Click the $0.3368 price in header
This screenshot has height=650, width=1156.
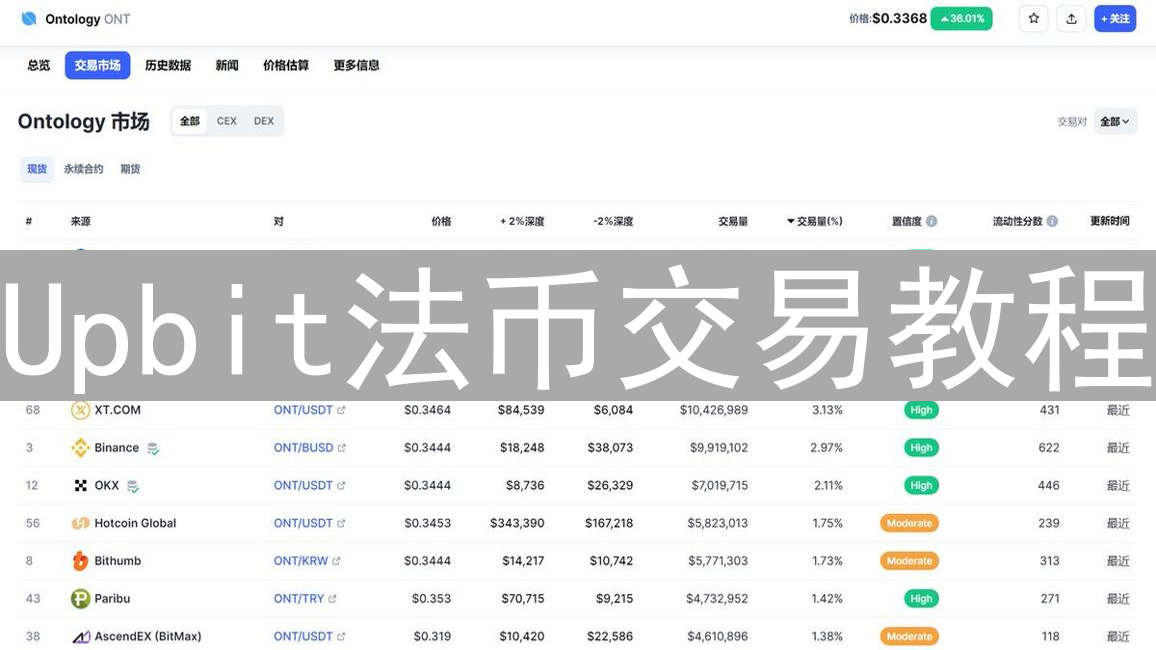point(899,18)
